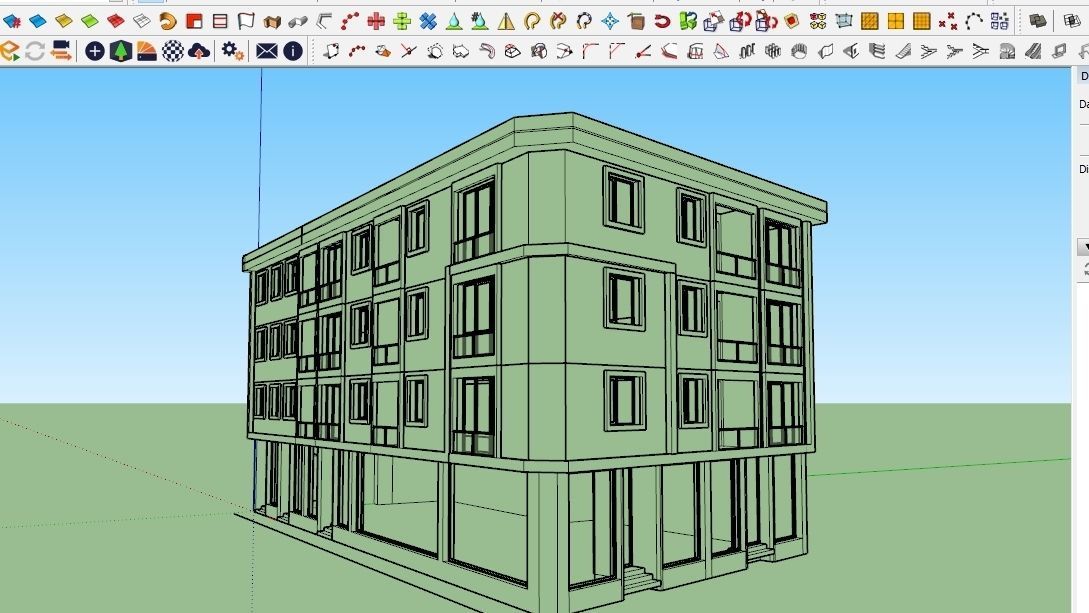1089x613 pixels.
Task: Click the orange two-by-two grid icon
Action: 896,22
